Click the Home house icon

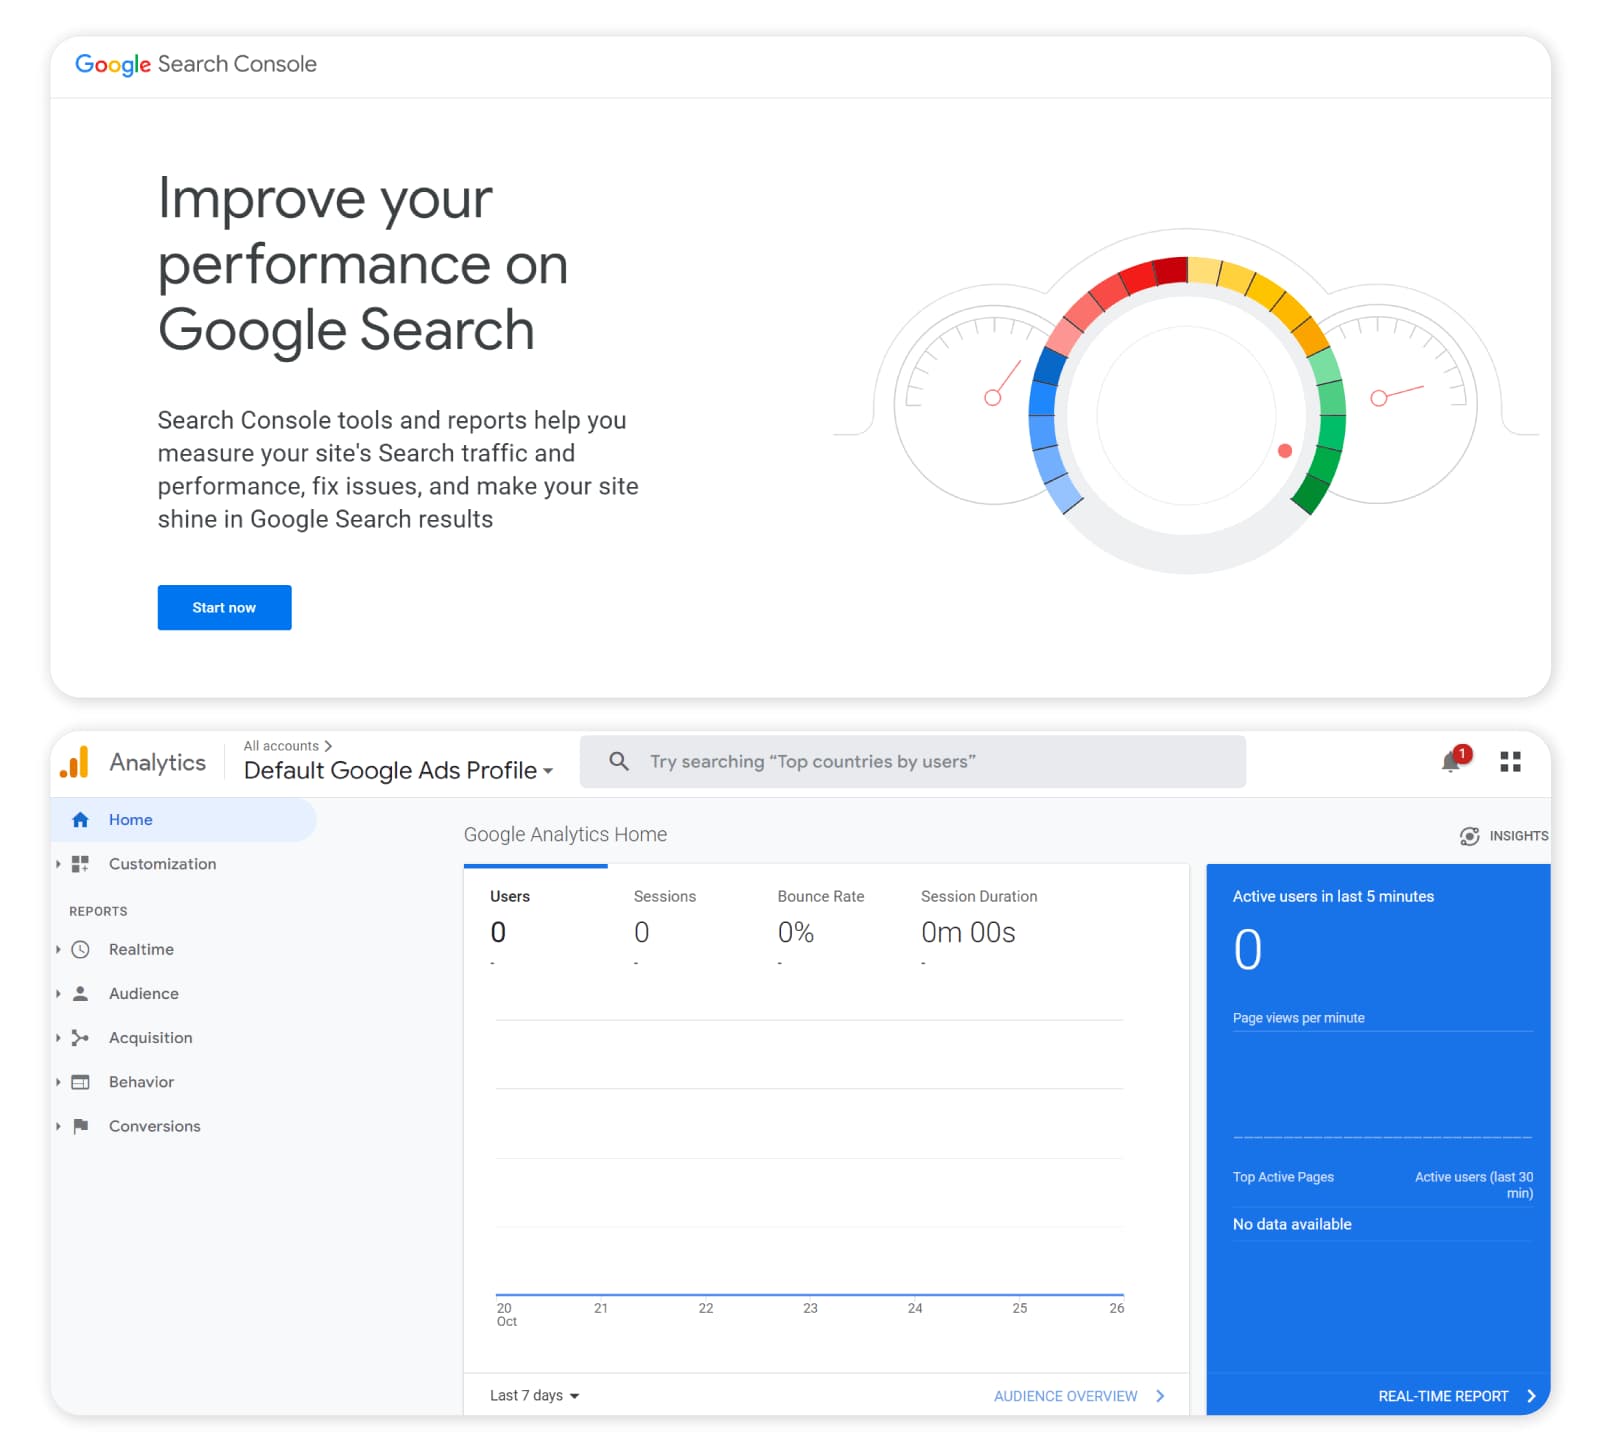[81, 820]
